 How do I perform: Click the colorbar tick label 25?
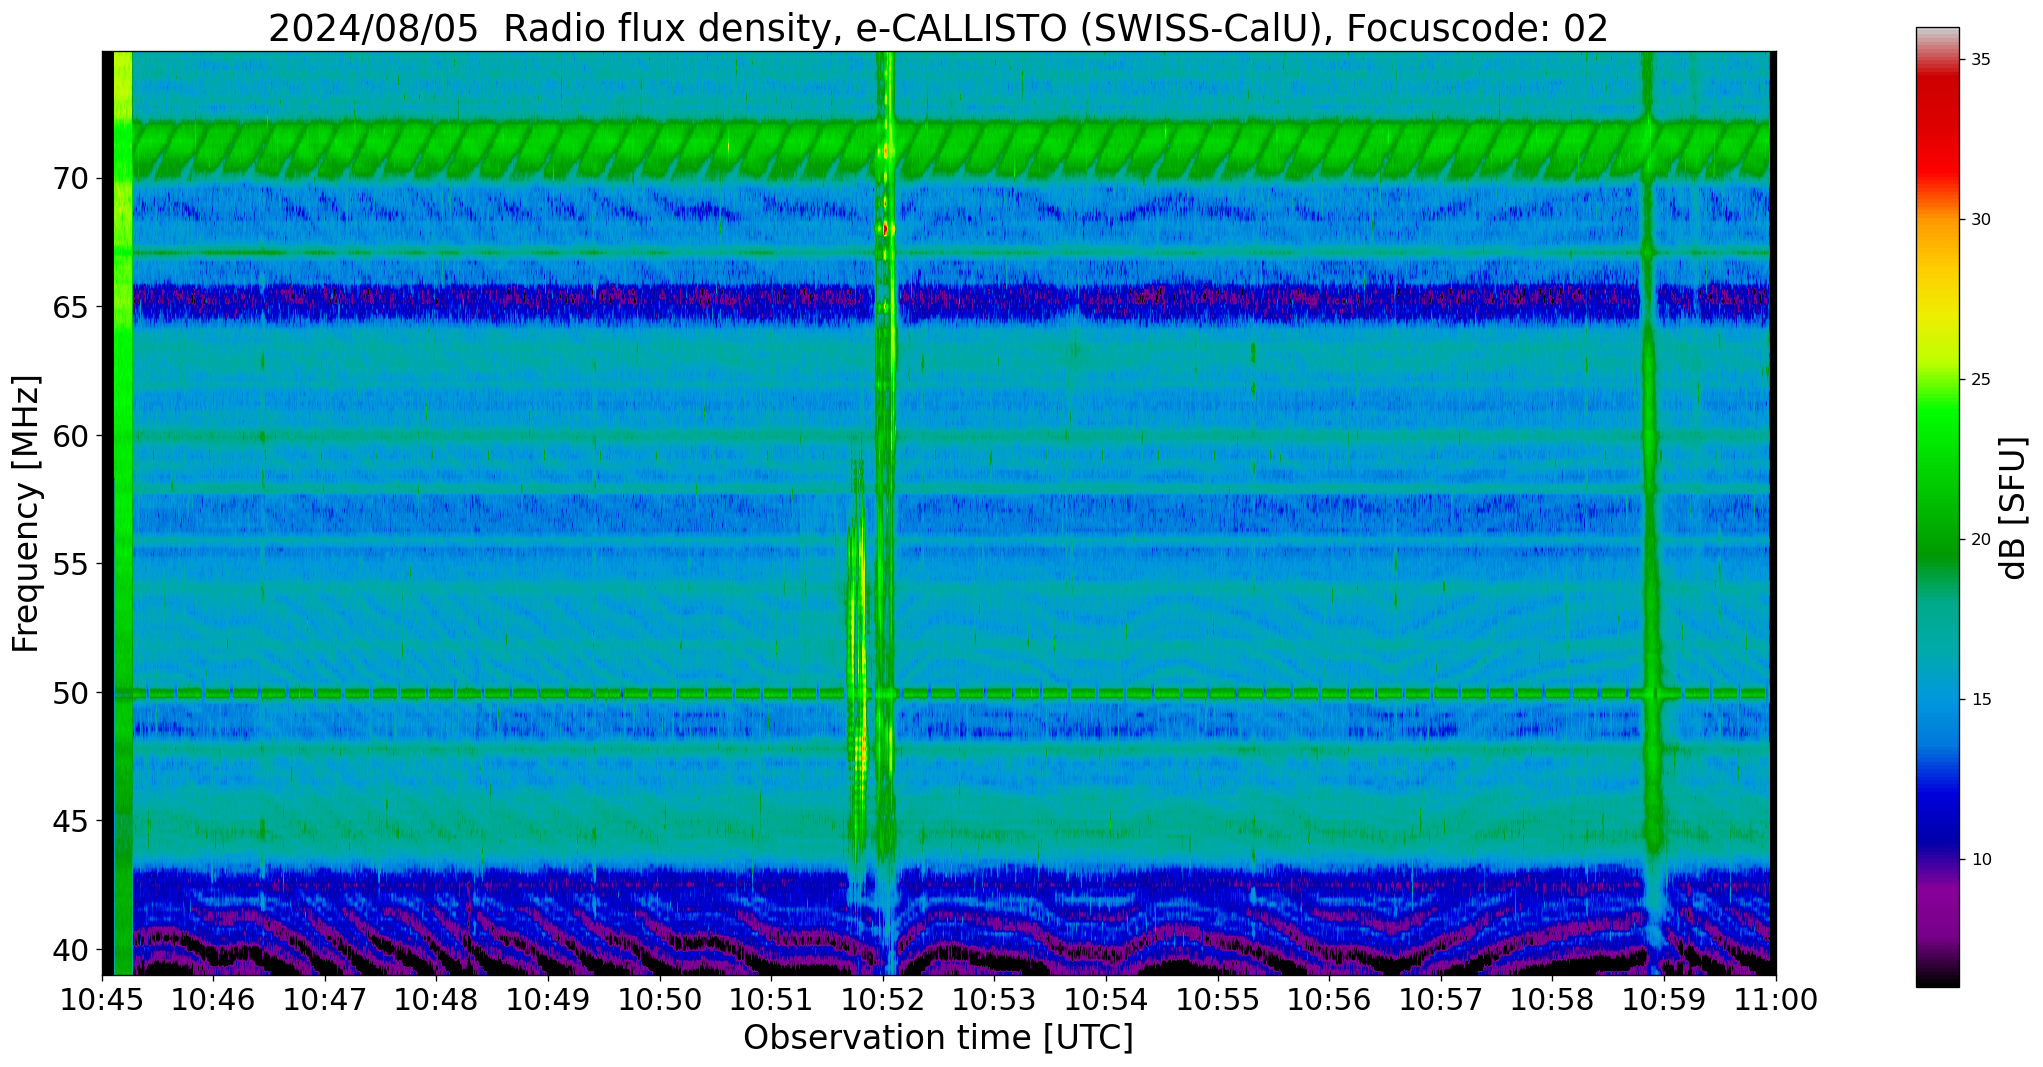[1981, 380]
